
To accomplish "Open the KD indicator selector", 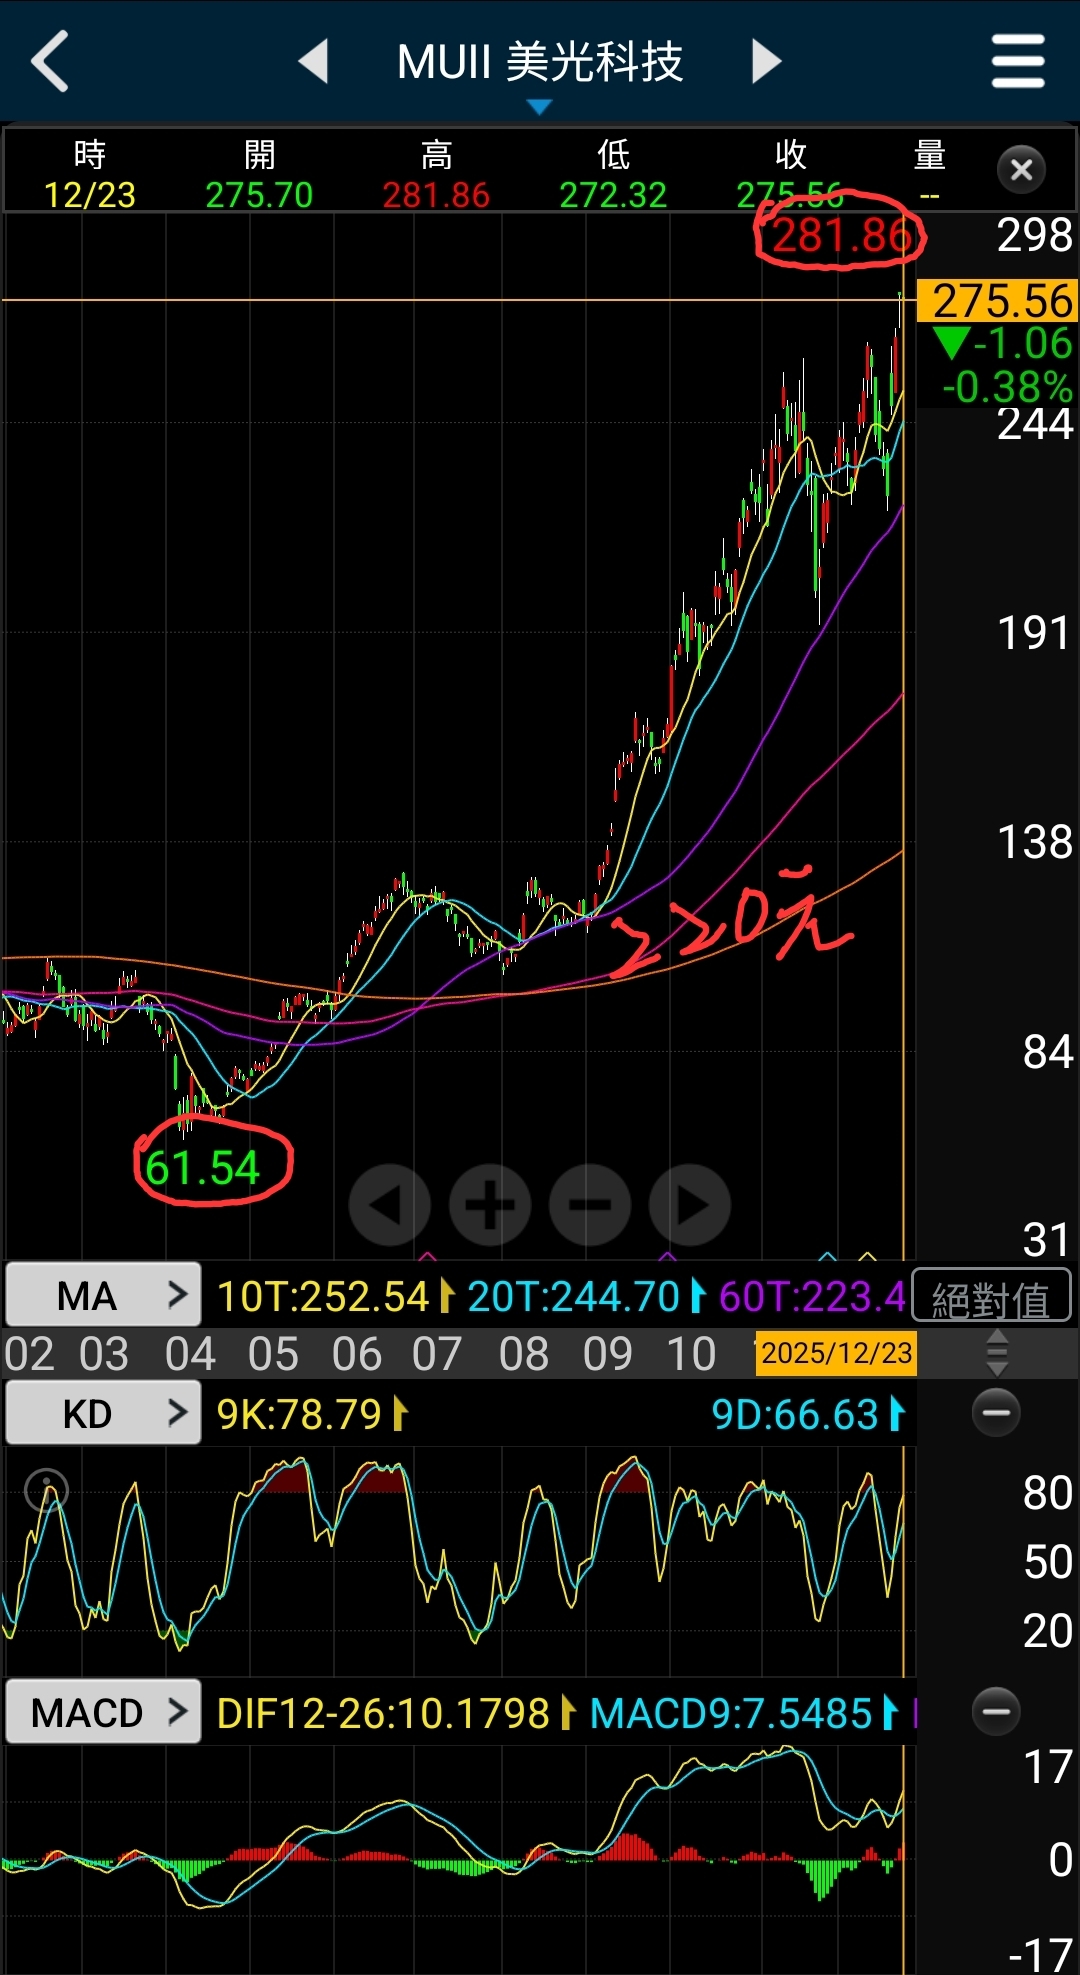I will [x=104, y=1413].
